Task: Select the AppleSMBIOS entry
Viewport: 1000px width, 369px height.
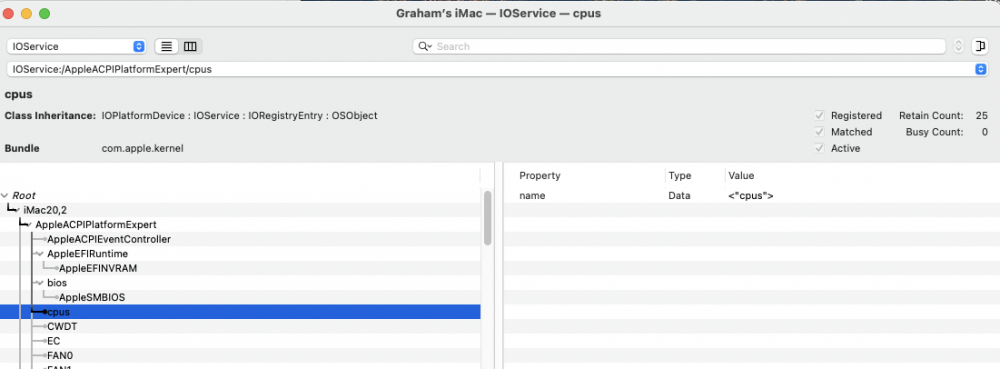Action: pyautogui.click(x=92, y=298)
